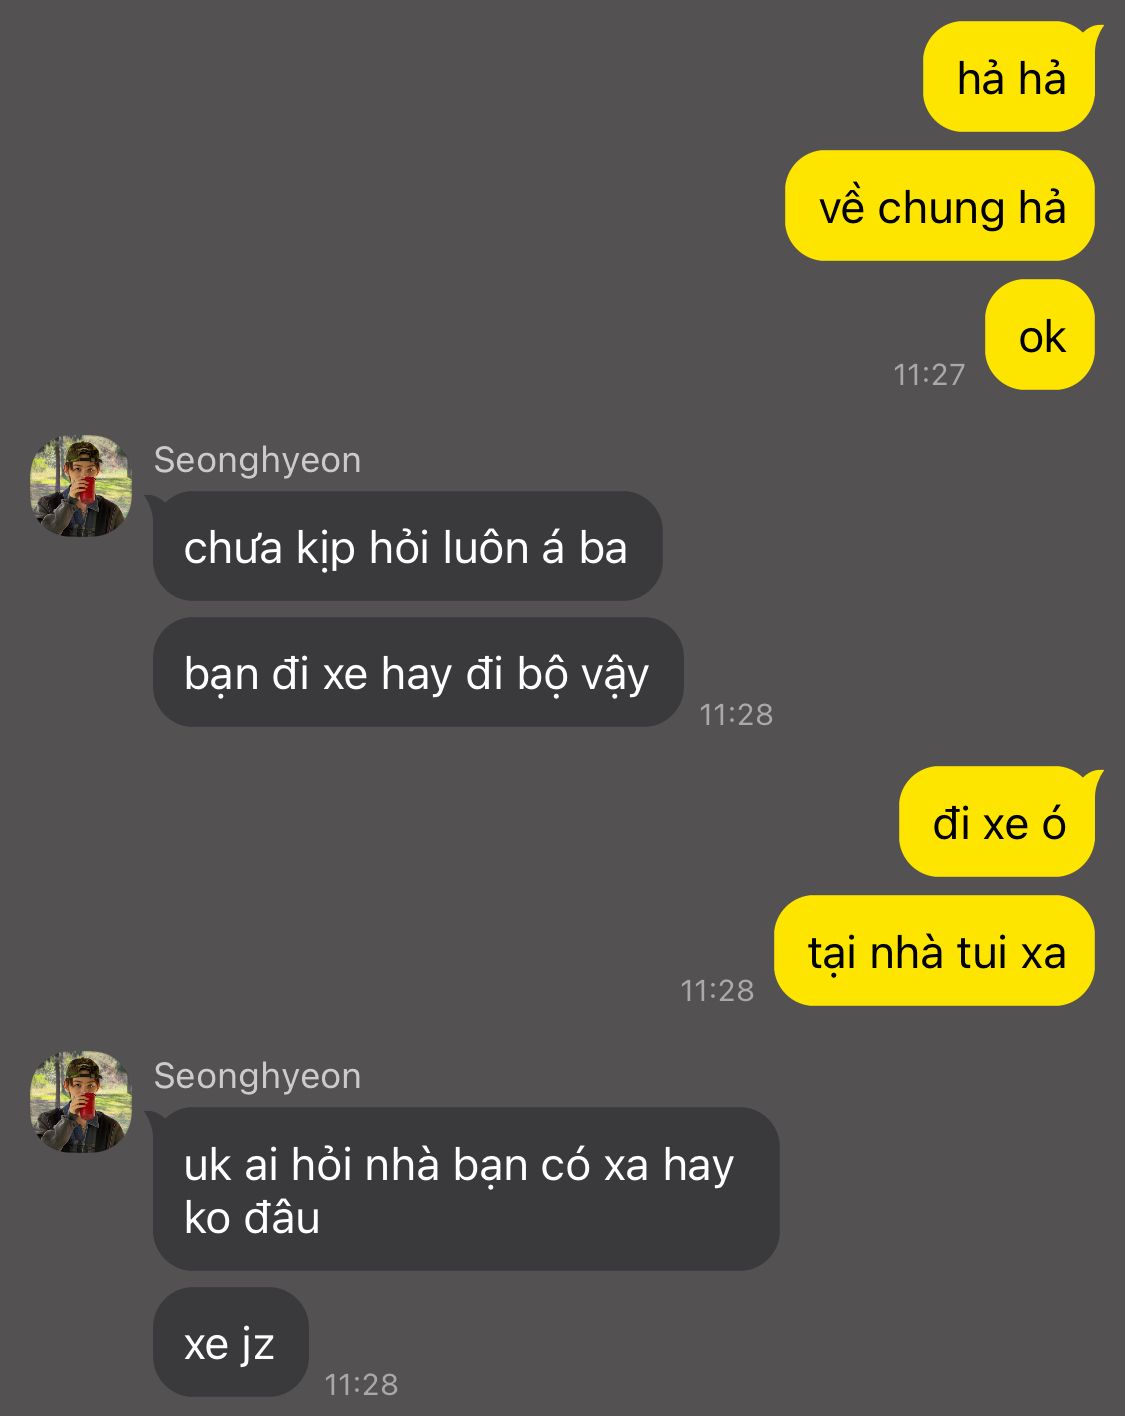1125x1416 pixels.
Task: Tap the 'xe jz' message bubble
Action: [x=231, y=1342]
